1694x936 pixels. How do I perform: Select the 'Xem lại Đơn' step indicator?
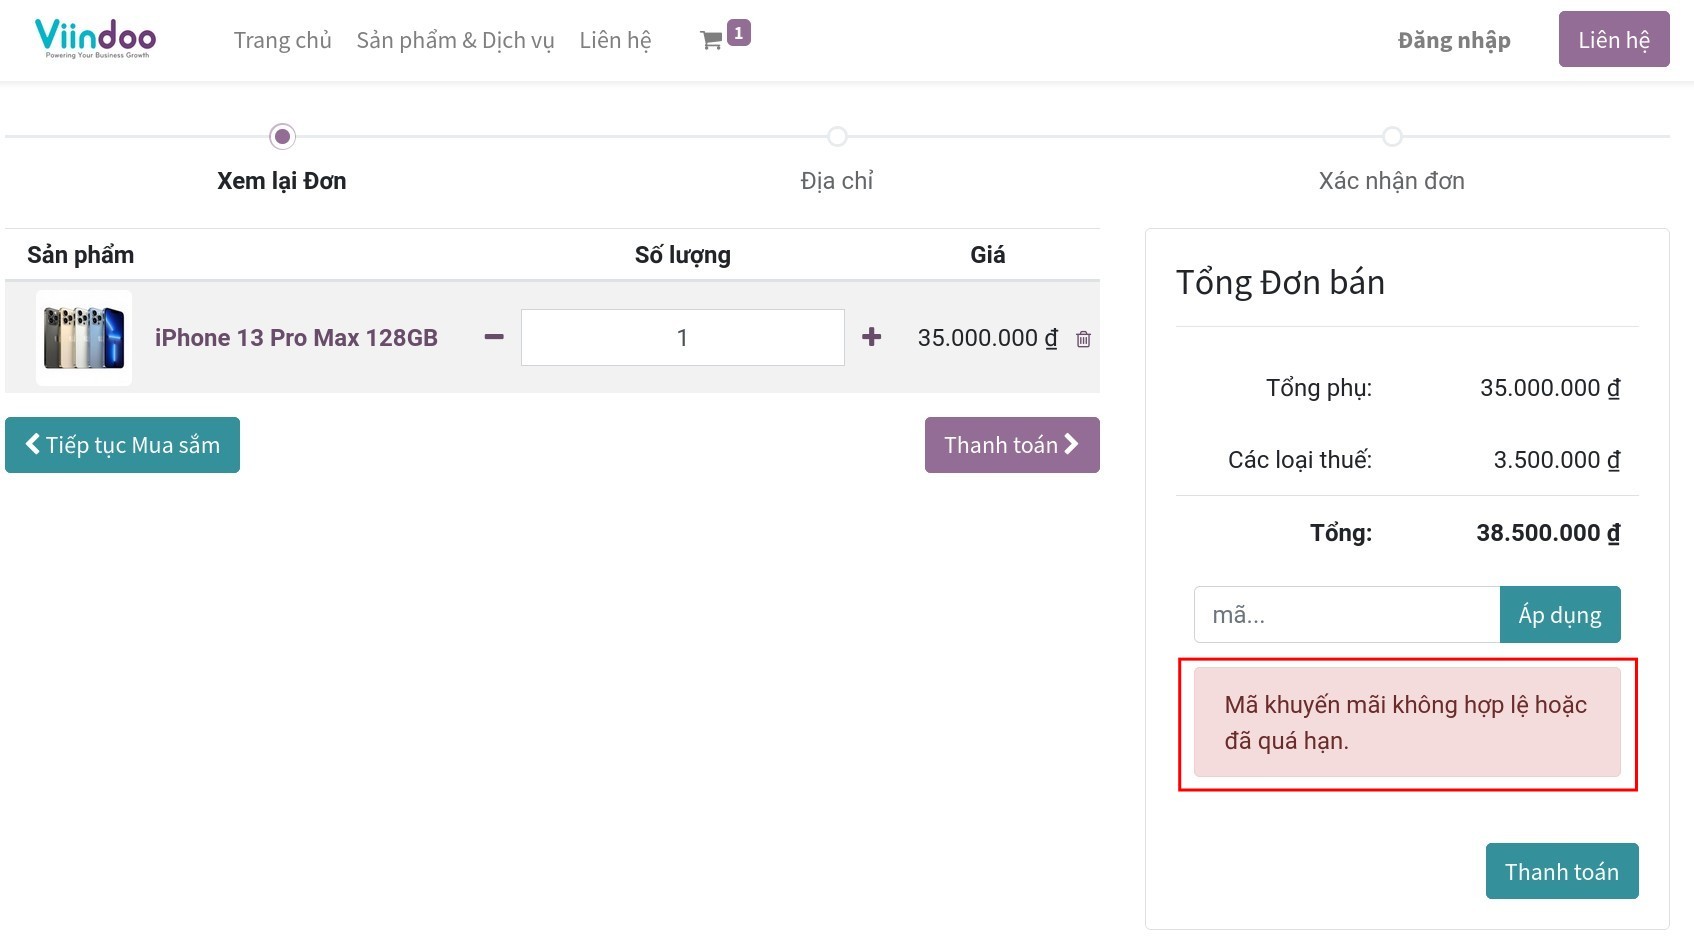coord(281,136)
